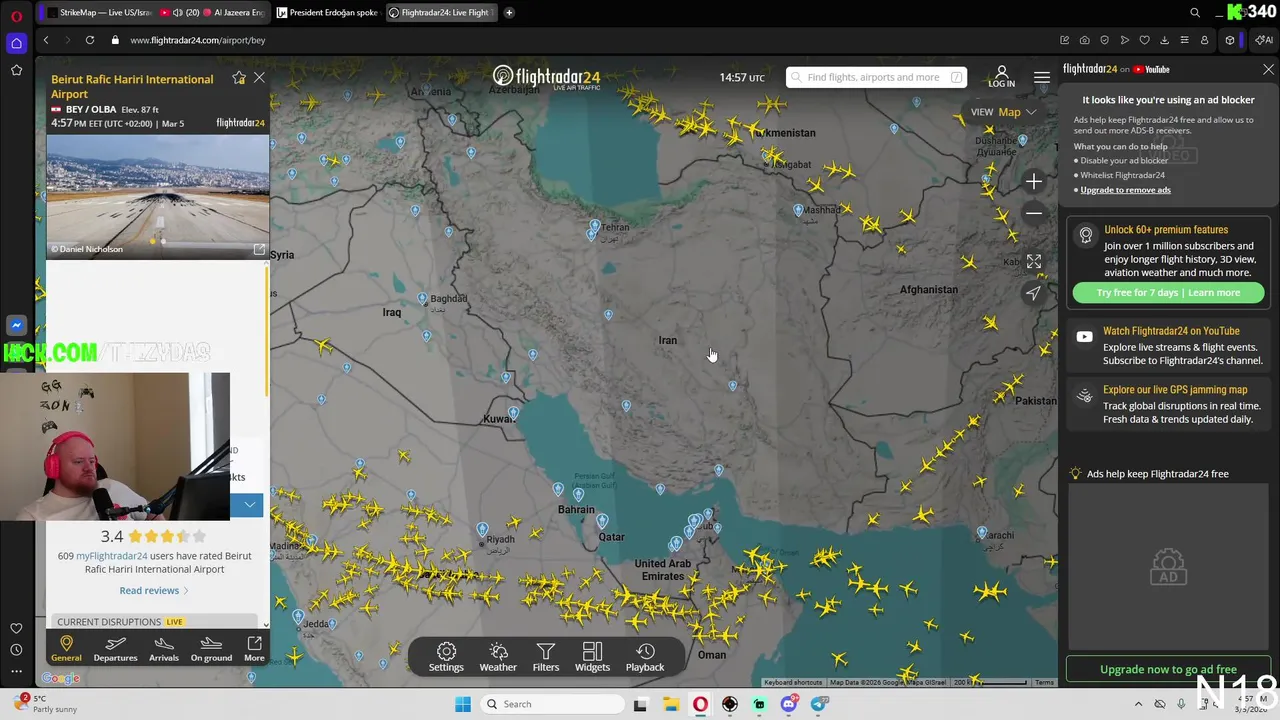Open the VIEW Map dropdown
1280x720 pixels.
[1004, 112]
